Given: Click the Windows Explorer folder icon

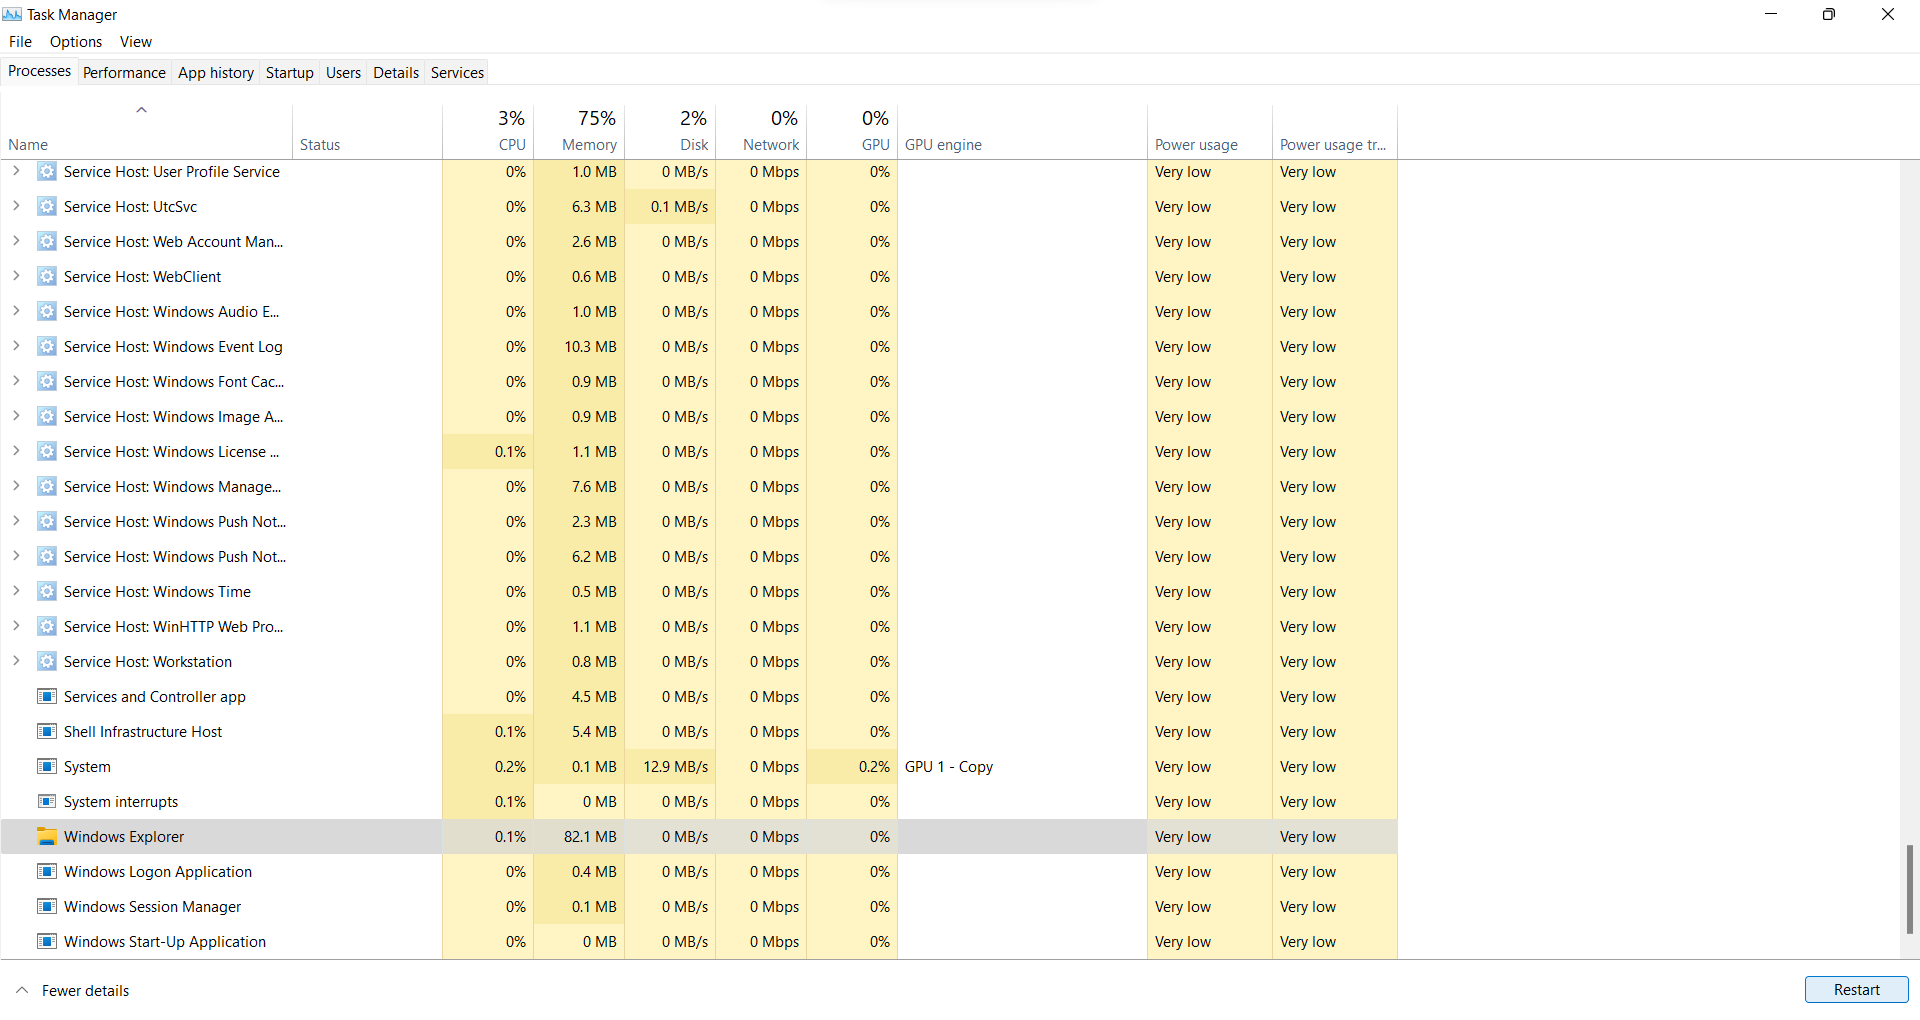Looking at the screenshot, I should [46, 837].
